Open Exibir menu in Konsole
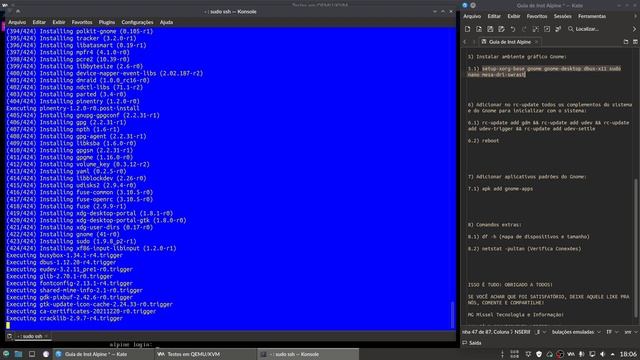Screen dimensions: 640x360 [59, 22]
